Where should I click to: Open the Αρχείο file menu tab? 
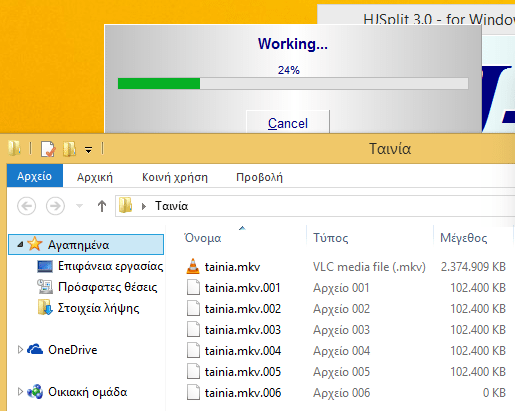pos(35,176)
